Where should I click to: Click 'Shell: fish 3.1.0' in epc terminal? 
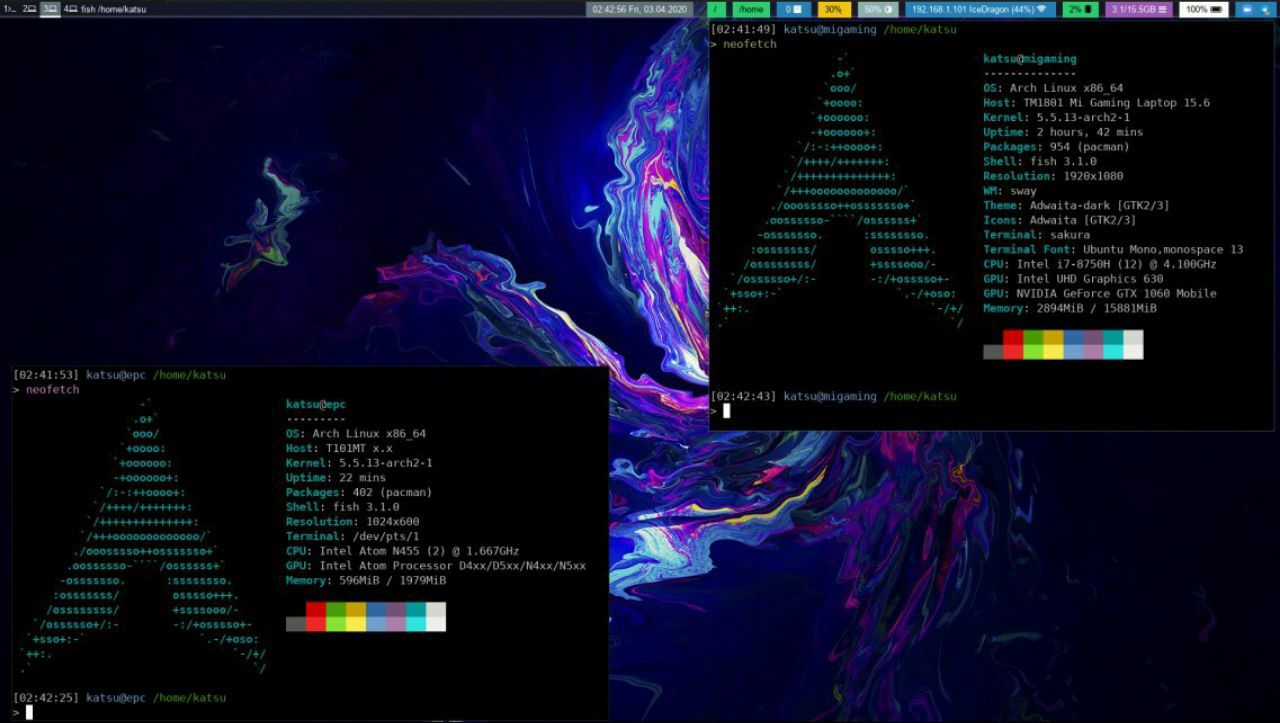(x=341, y=507)
